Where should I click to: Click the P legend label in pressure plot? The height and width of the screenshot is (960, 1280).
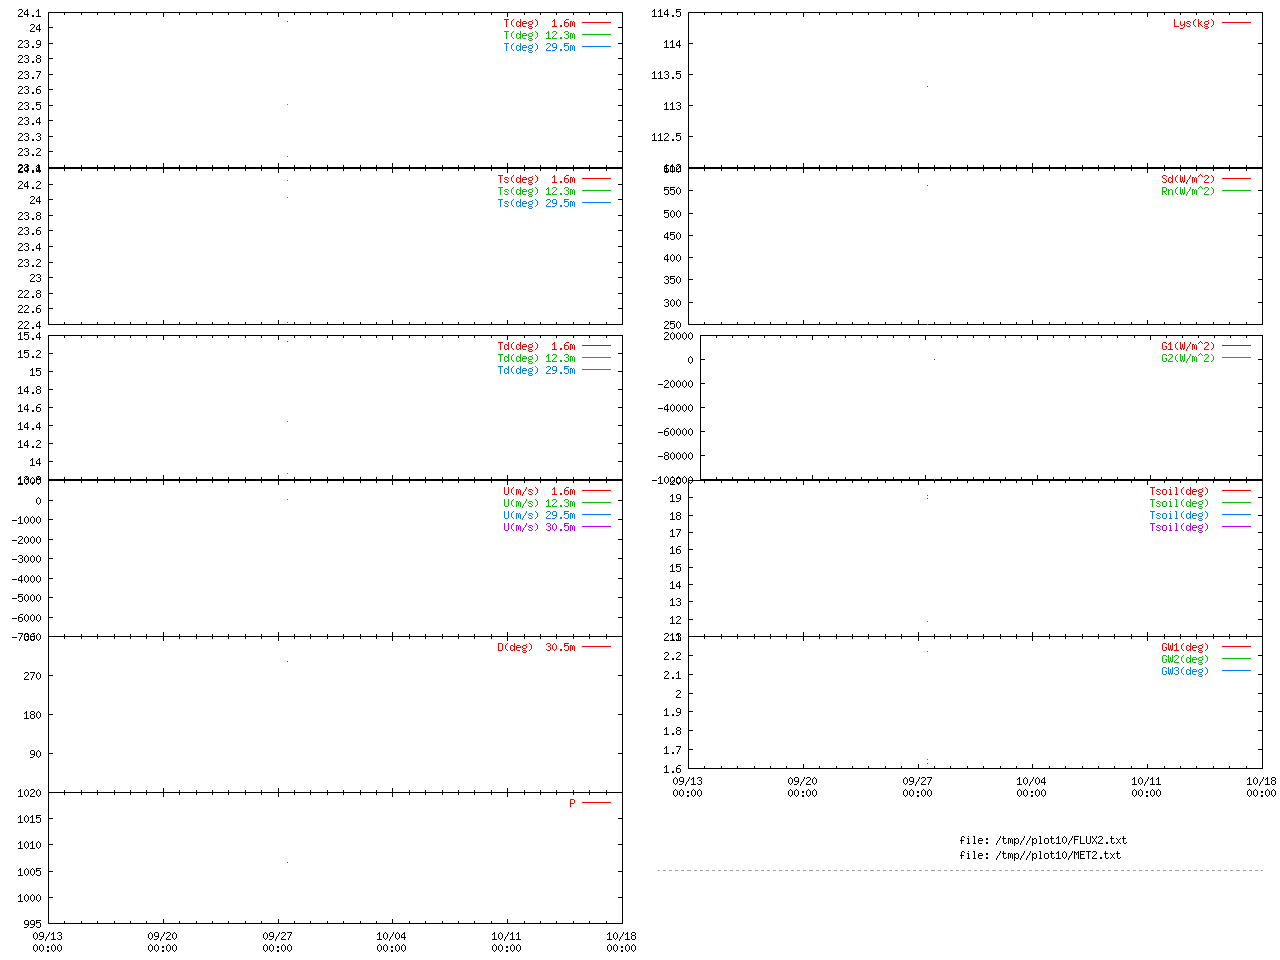click(x=572, y=803)
